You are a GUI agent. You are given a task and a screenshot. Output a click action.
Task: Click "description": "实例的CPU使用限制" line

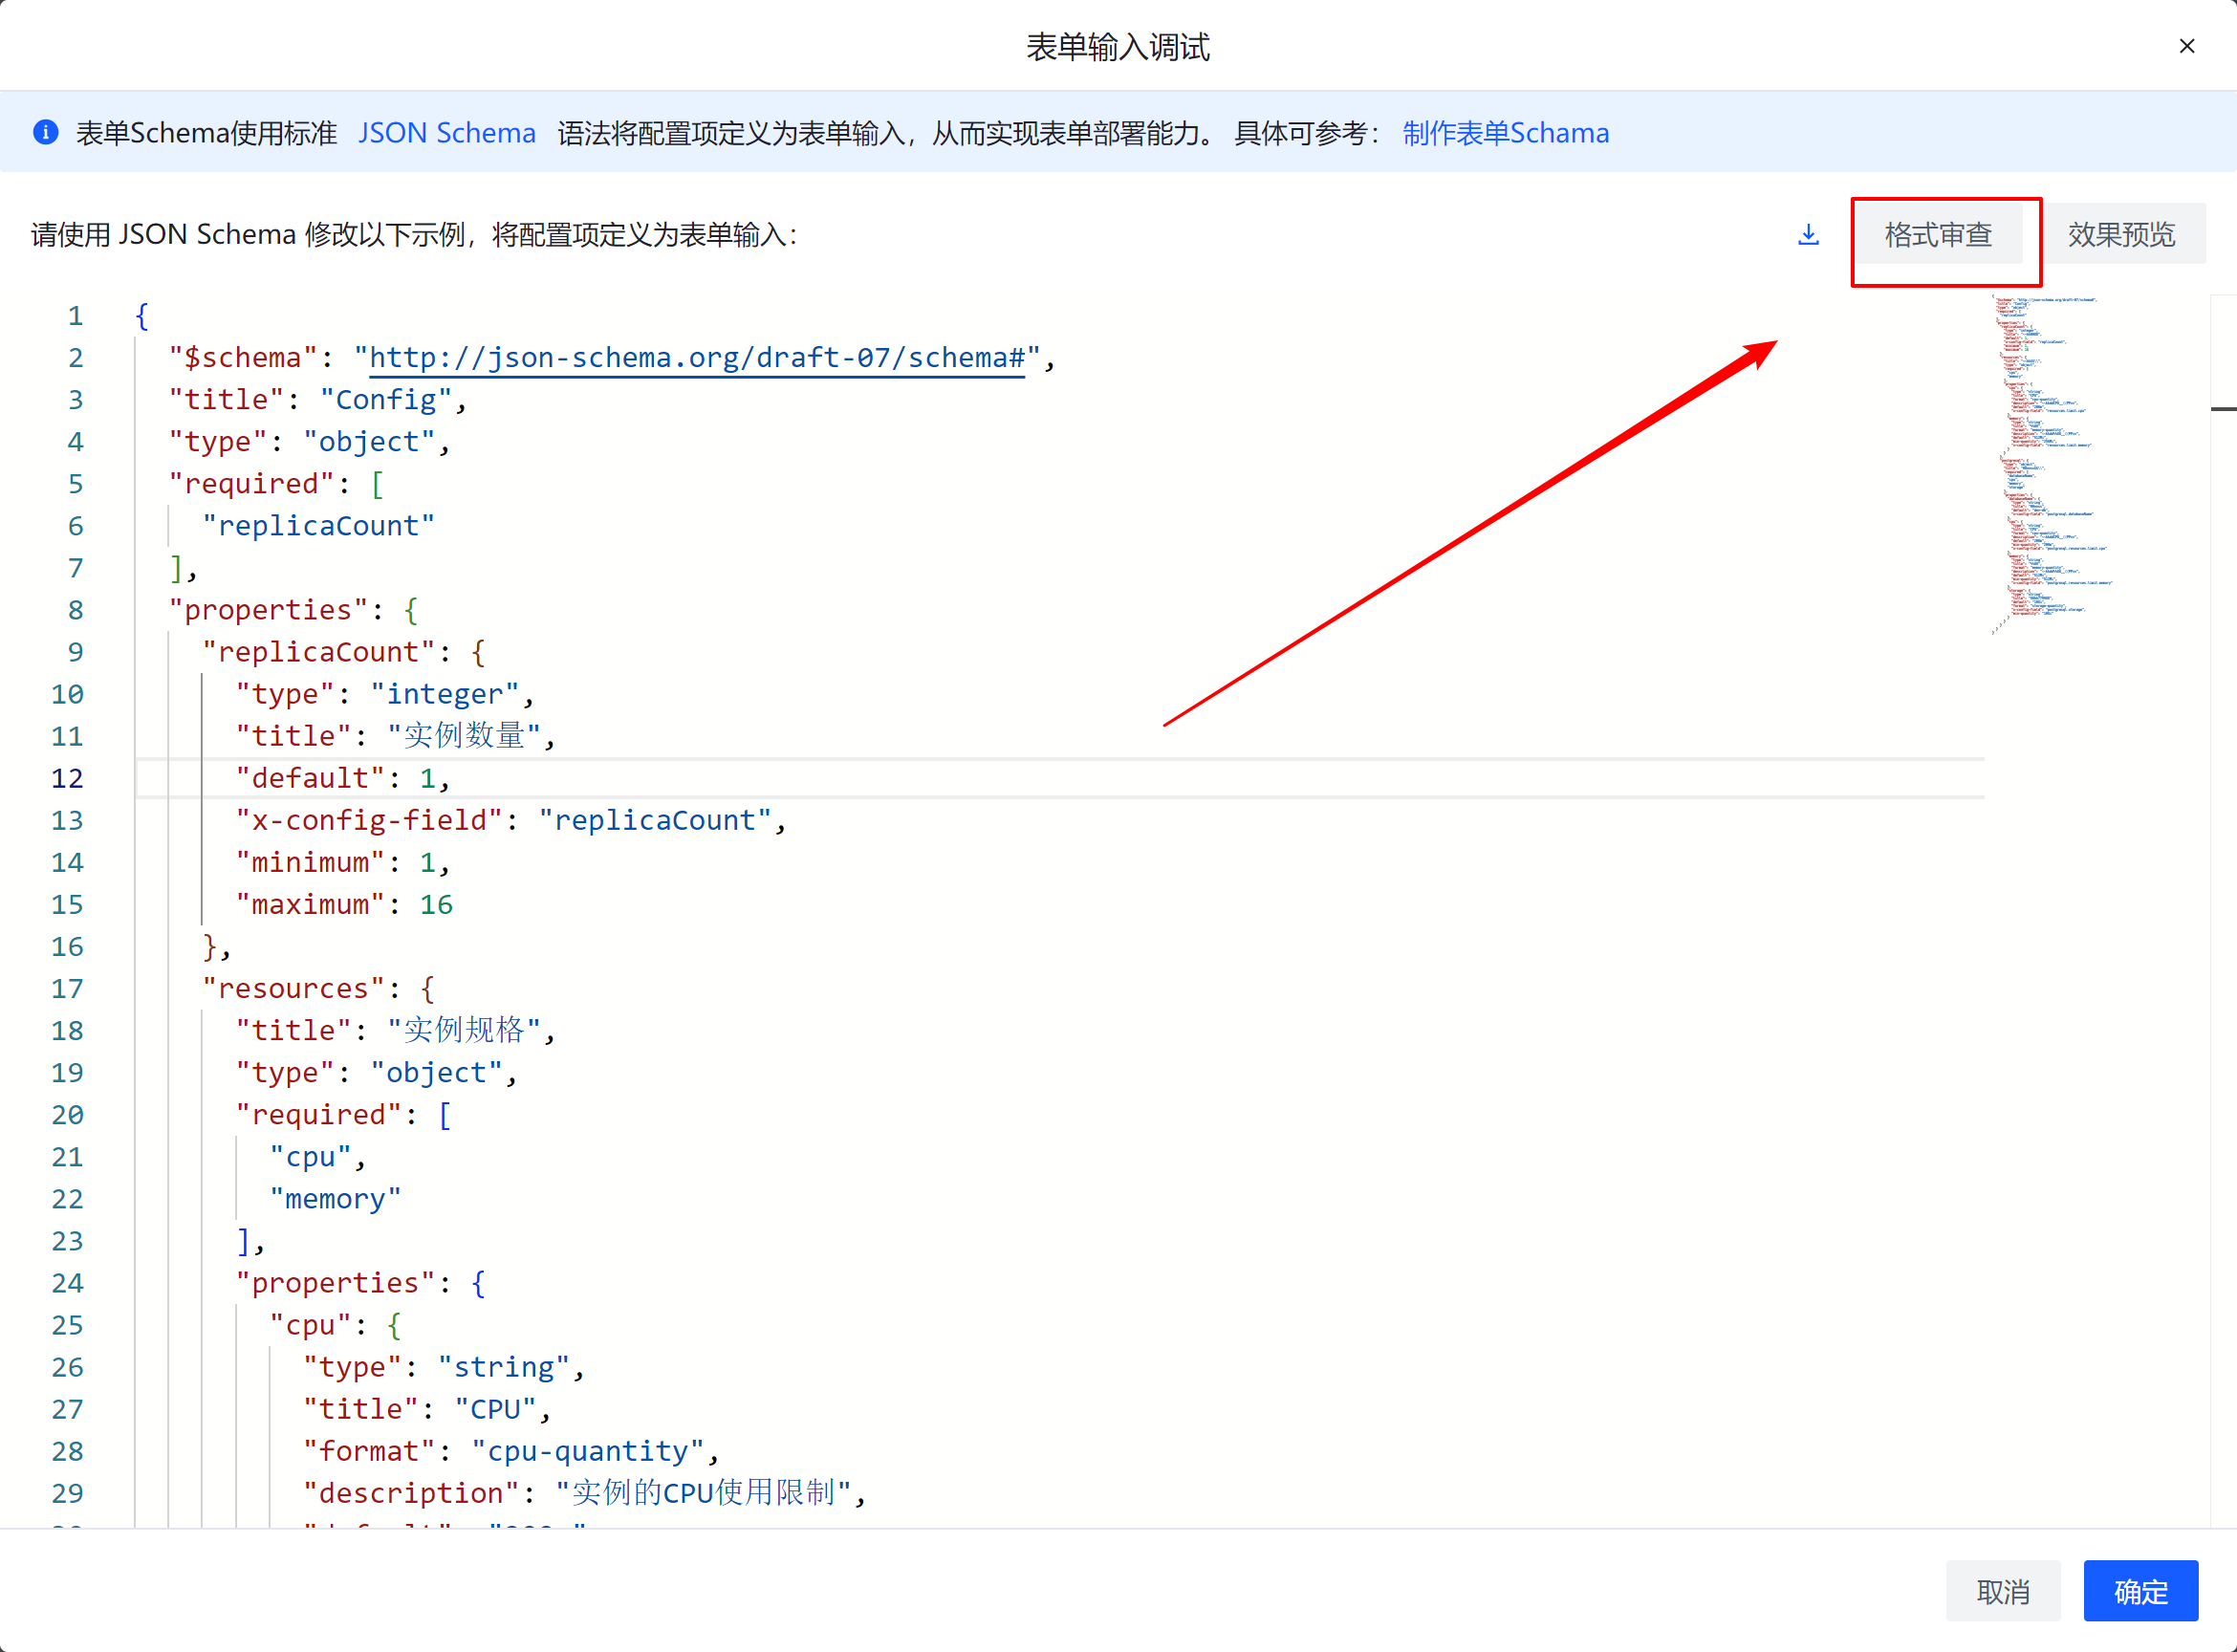click(x=584, y=1493)
